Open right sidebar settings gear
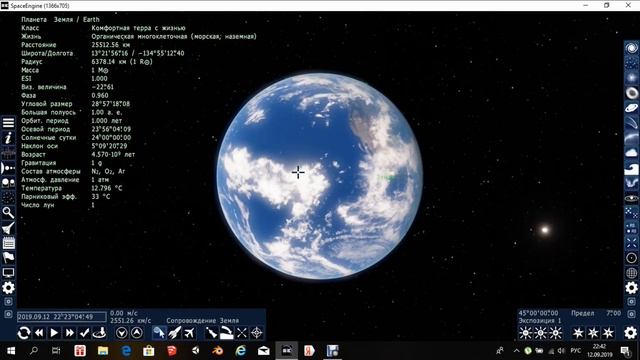The height and width of the screenshot is (360, 640). [x=631, y=288]
